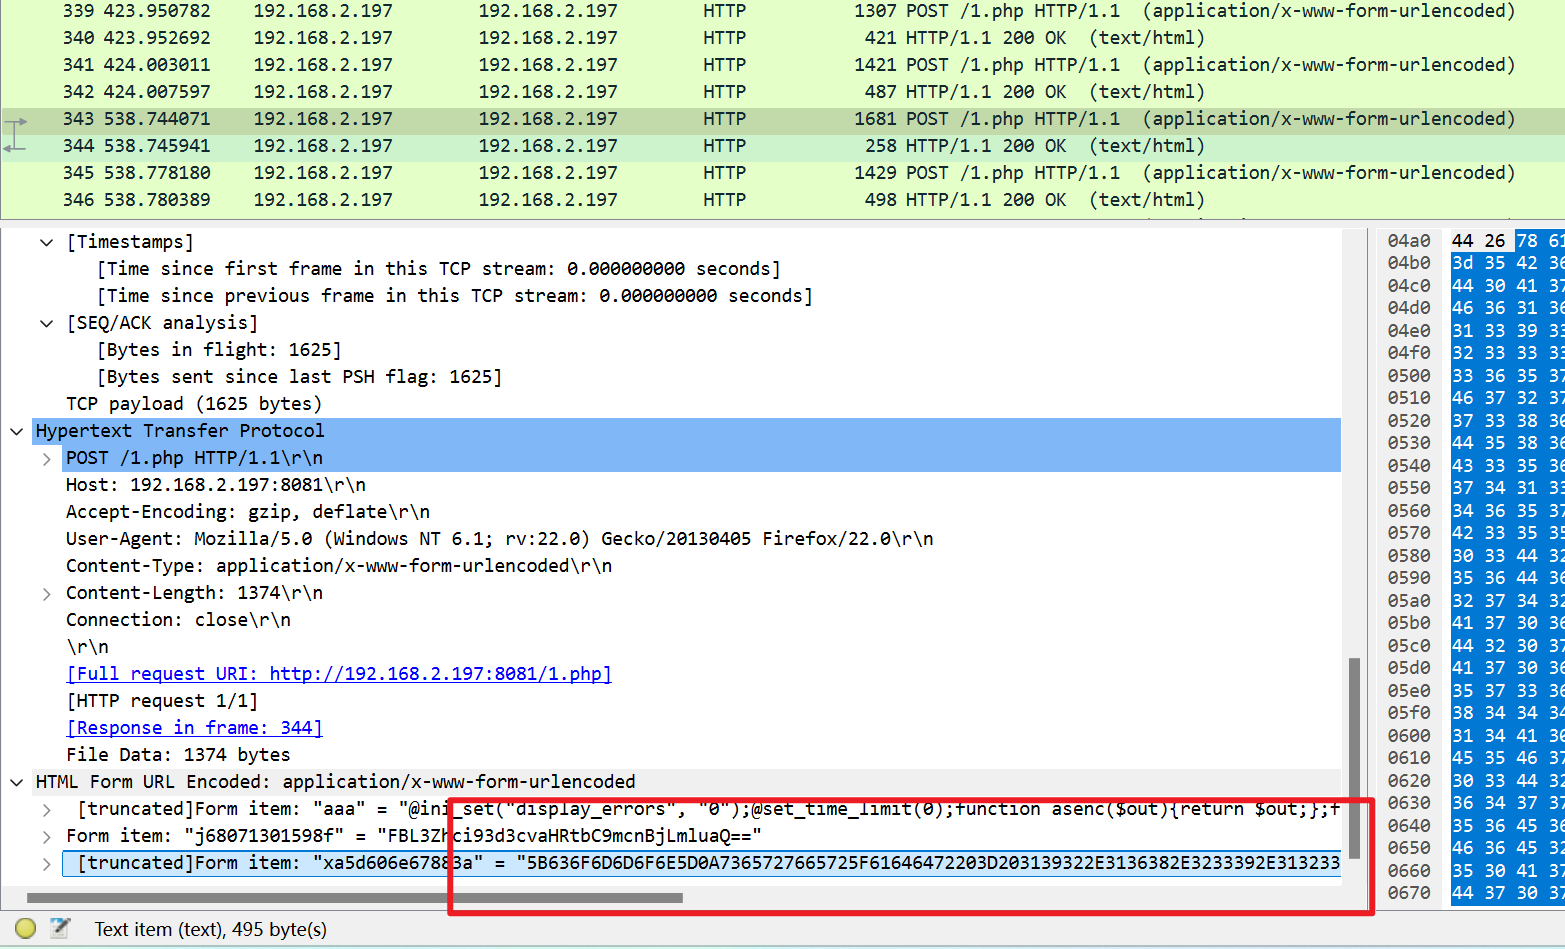
Task: Select the User-Agent Mozilla/5.0 header line
Action: [500, 539]
